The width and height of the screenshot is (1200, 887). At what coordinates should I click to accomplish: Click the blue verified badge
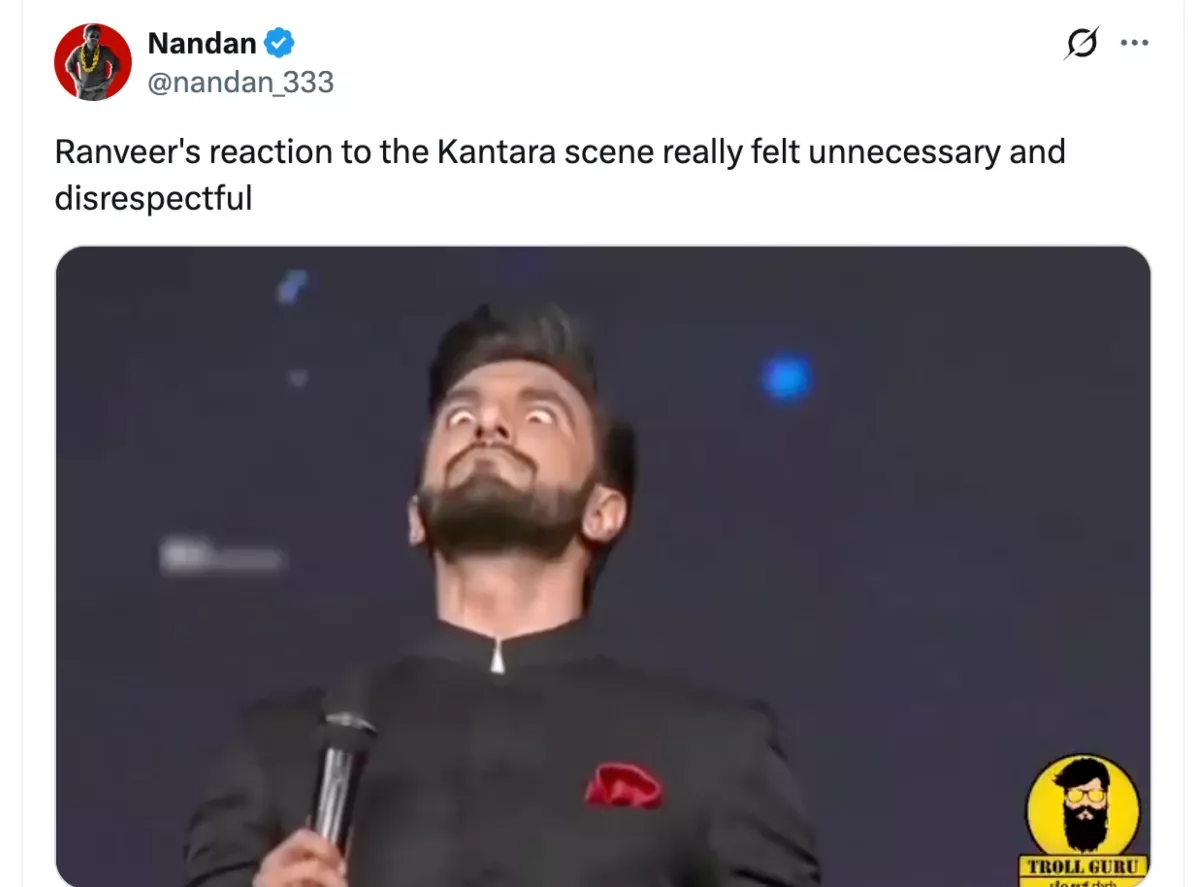point(278,43)
